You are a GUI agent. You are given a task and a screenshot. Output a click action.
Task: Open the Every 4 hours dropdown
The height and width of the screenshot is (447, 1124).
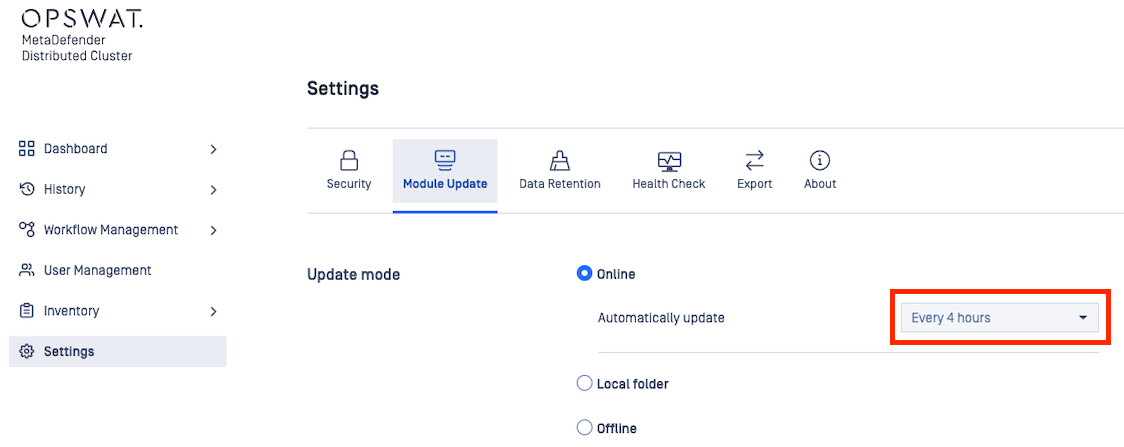coord(998,318)
